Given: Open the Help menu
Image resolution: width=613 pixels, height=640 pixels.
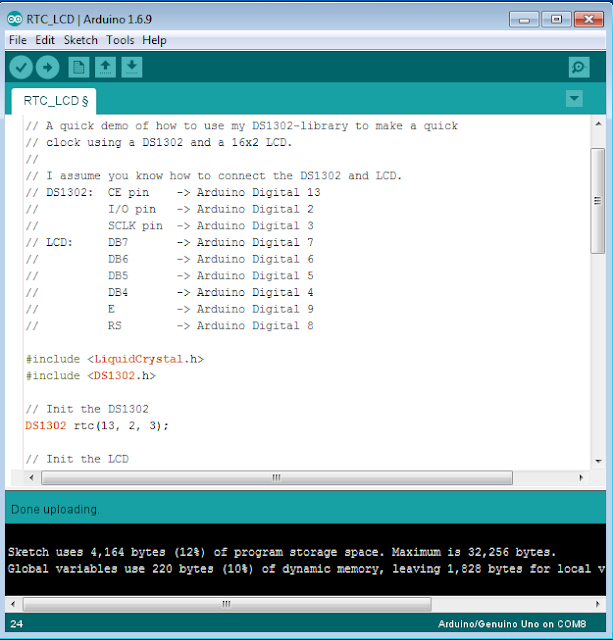Looking at the screenshot, I should [x=154, y=40].
